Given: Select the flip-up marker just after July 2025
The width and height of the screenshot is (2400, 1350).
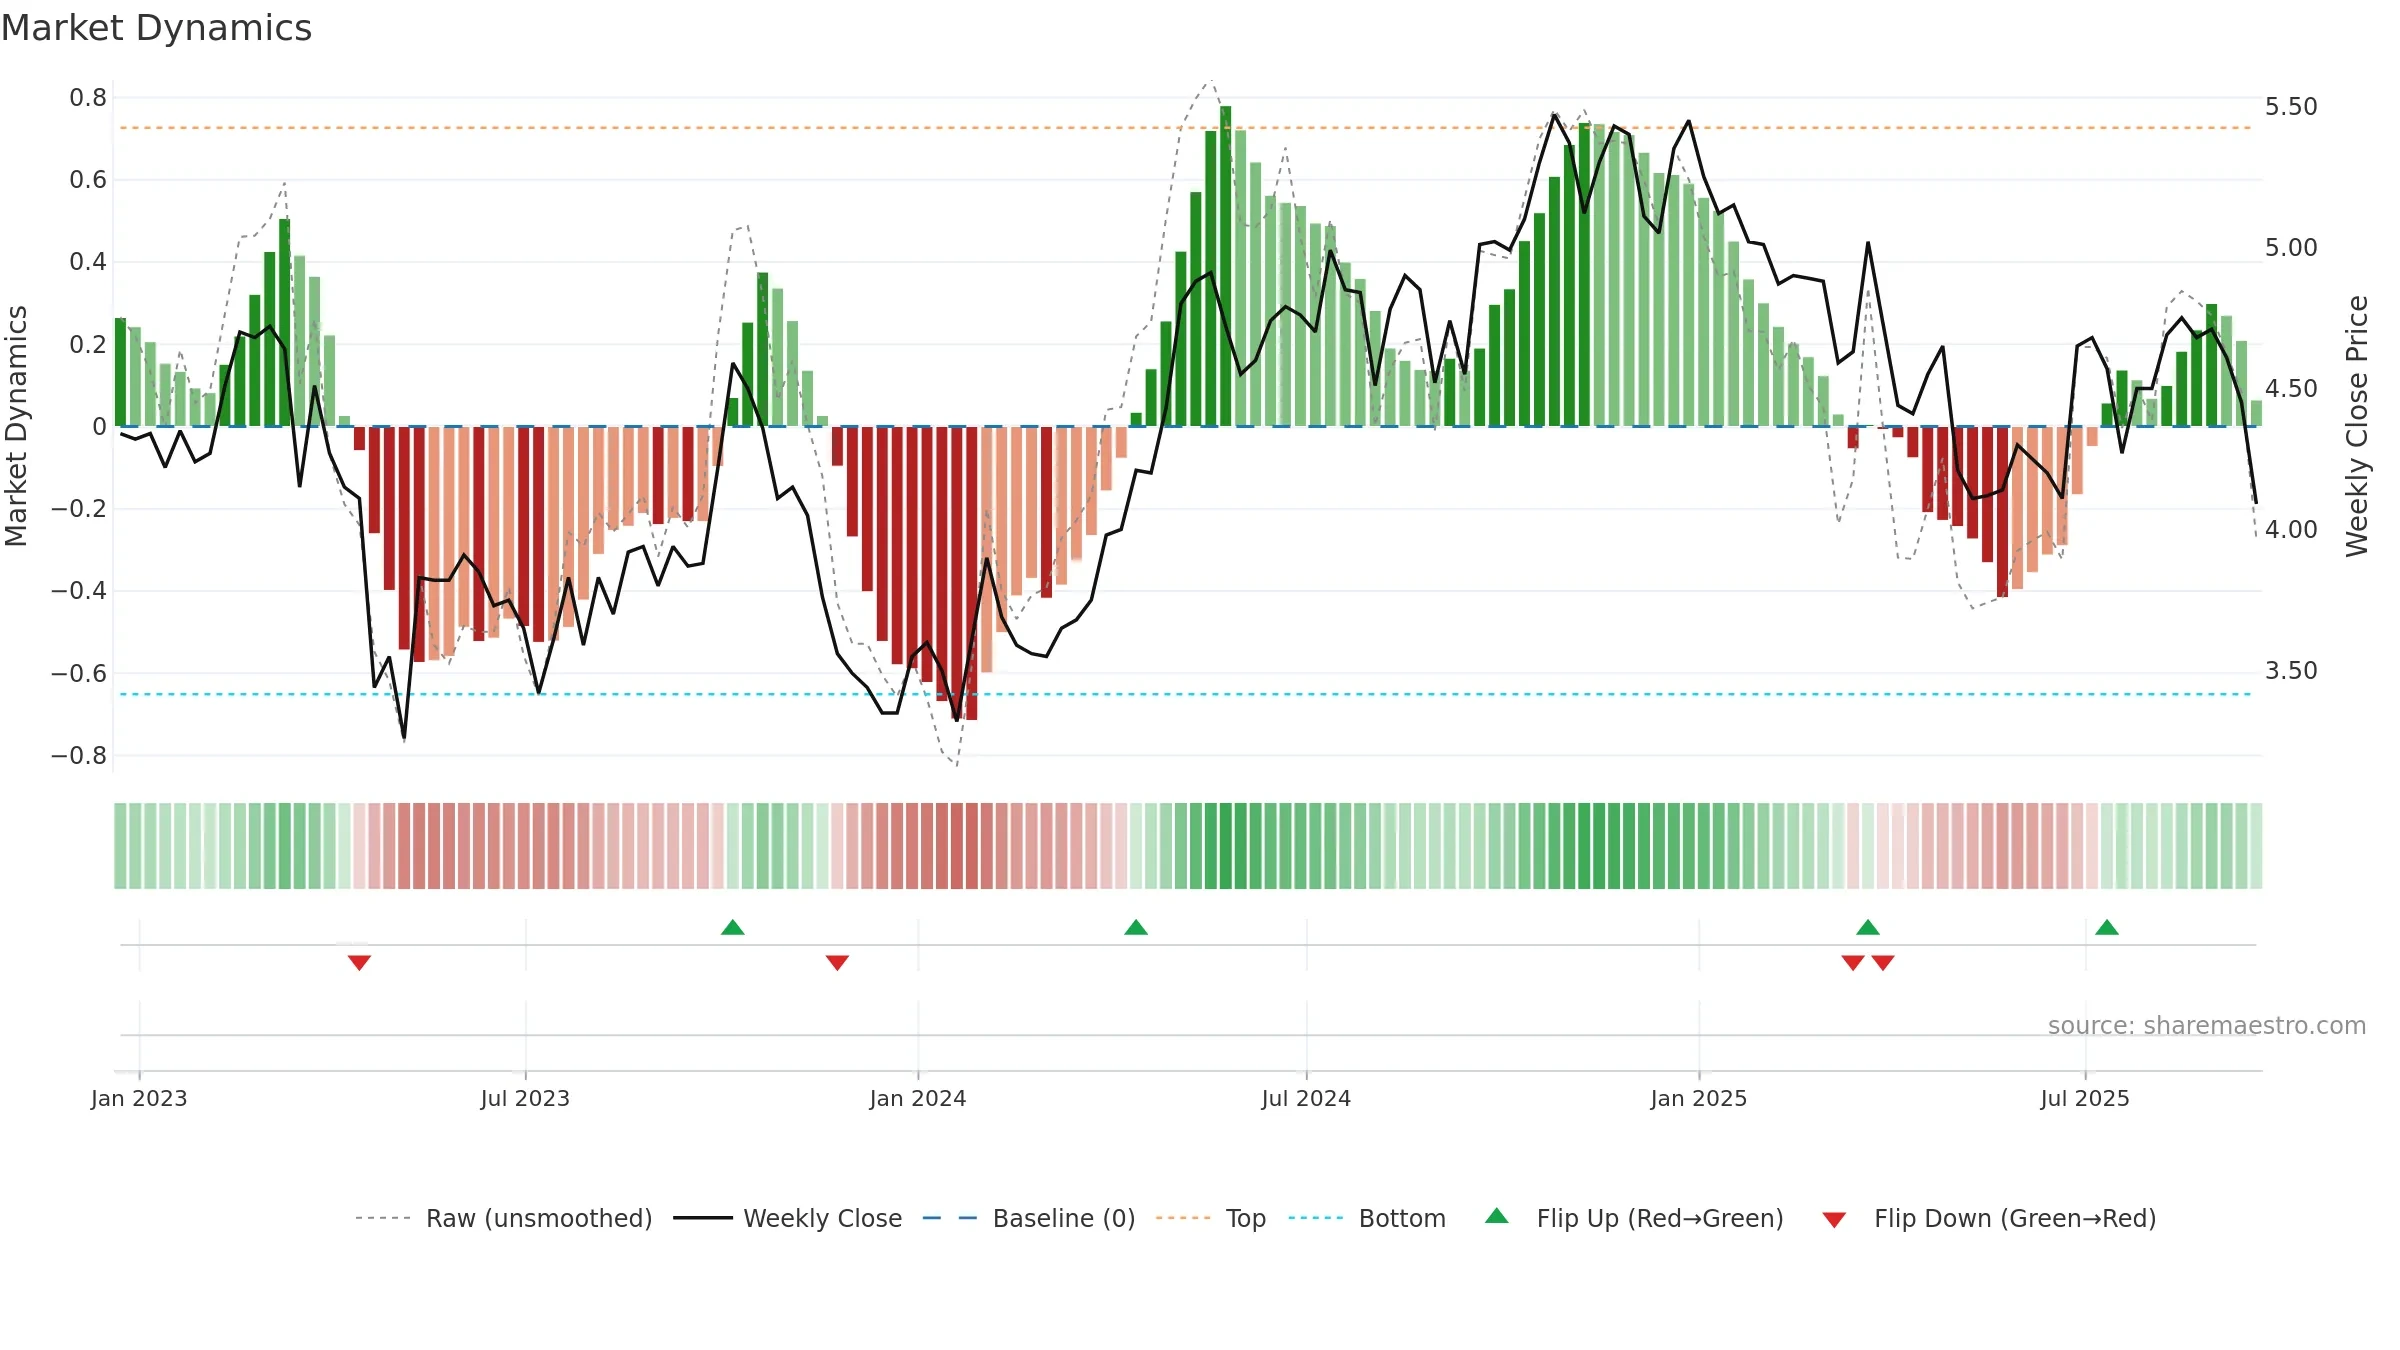Looking at the screenshot, I should 2107,927.
